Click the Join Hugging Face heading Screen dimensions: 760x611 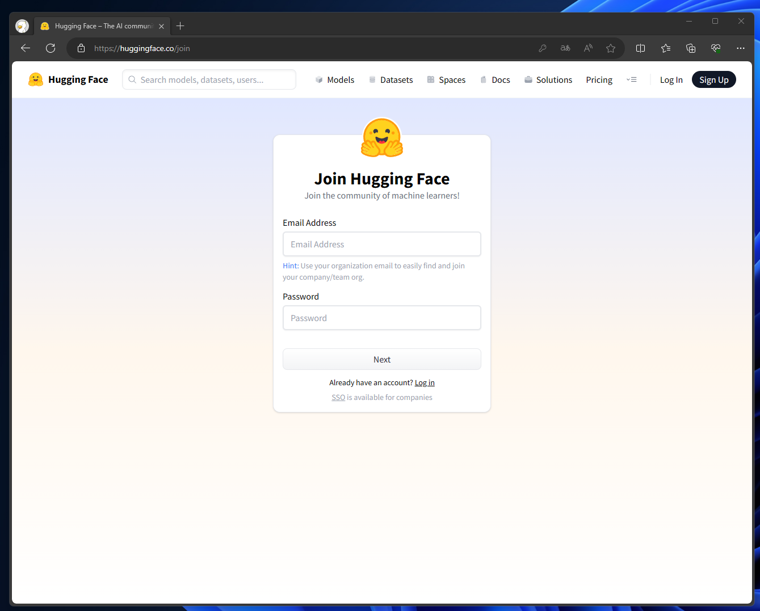pos(382,179)
